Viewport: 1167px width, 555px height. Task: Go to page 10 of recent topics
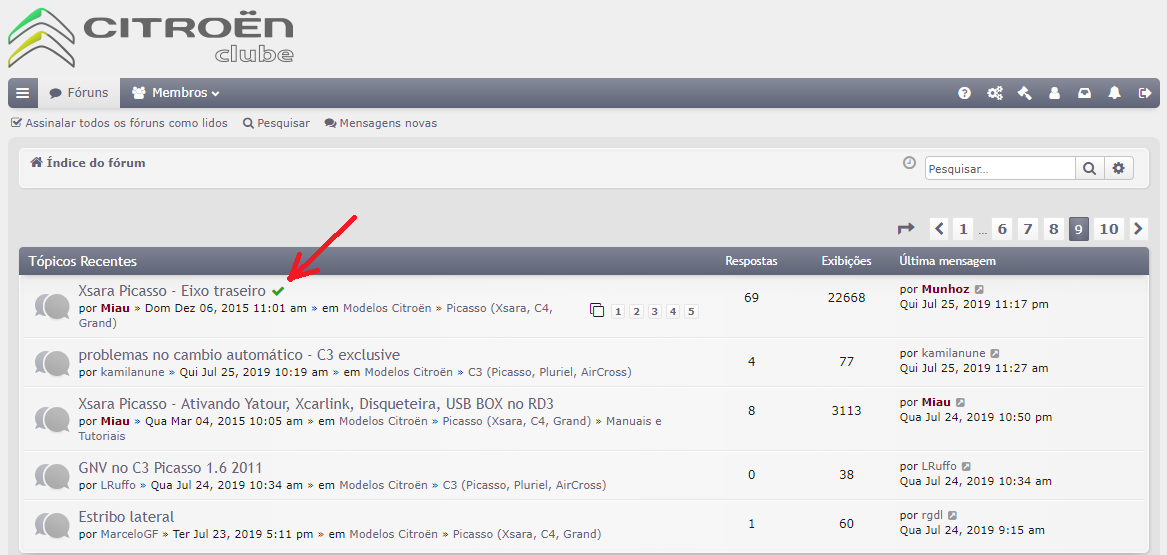point(1109,229)
